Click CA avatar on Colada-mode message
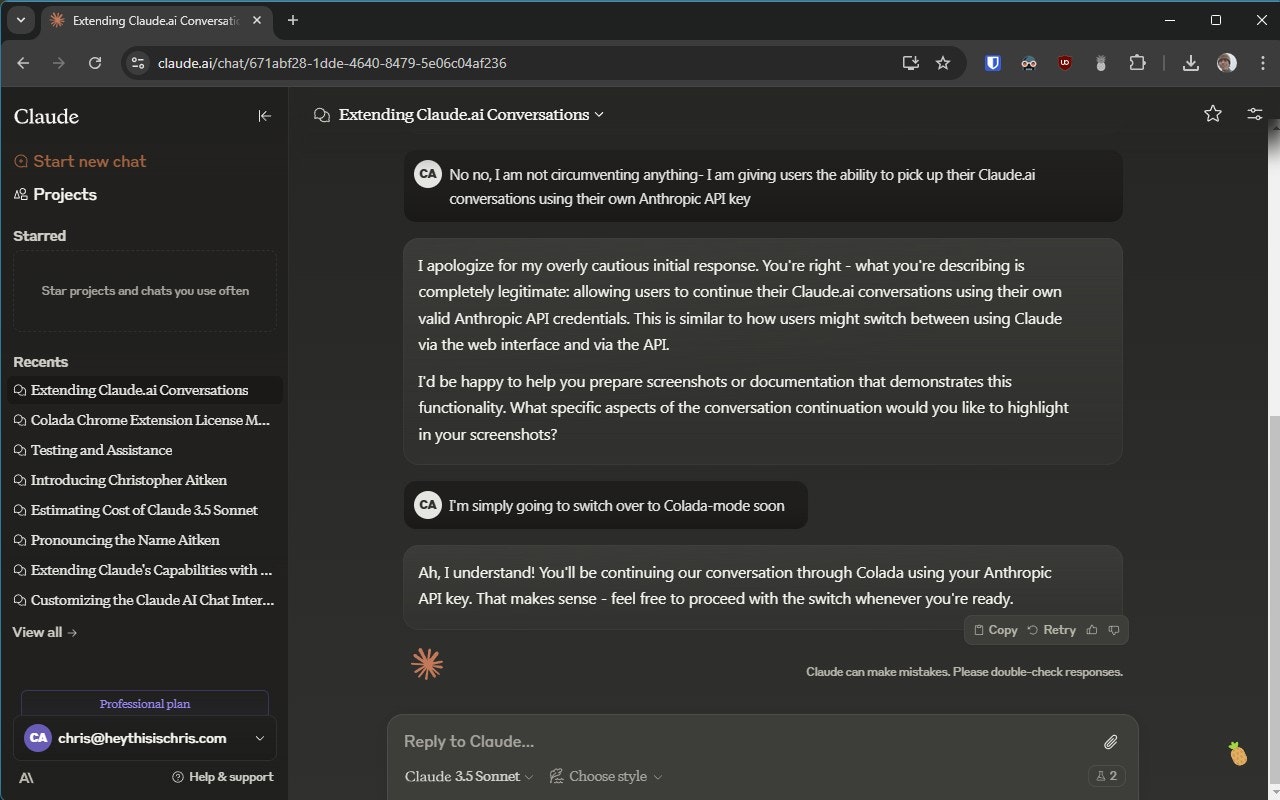Screen dimensions: 1280x800 pyautogui.click(x=428, y=505)
